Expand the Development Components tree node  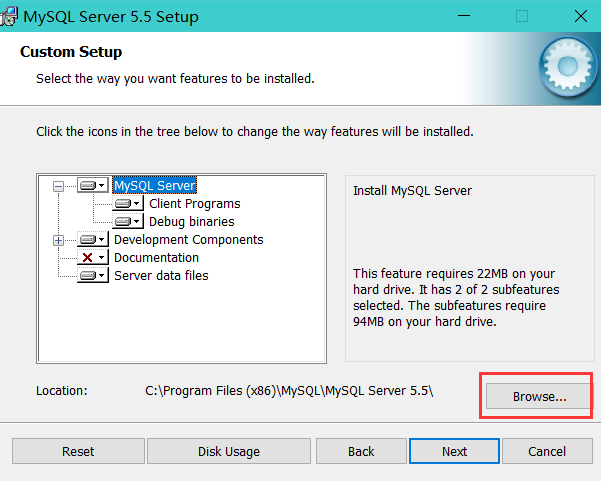point(58,240)
